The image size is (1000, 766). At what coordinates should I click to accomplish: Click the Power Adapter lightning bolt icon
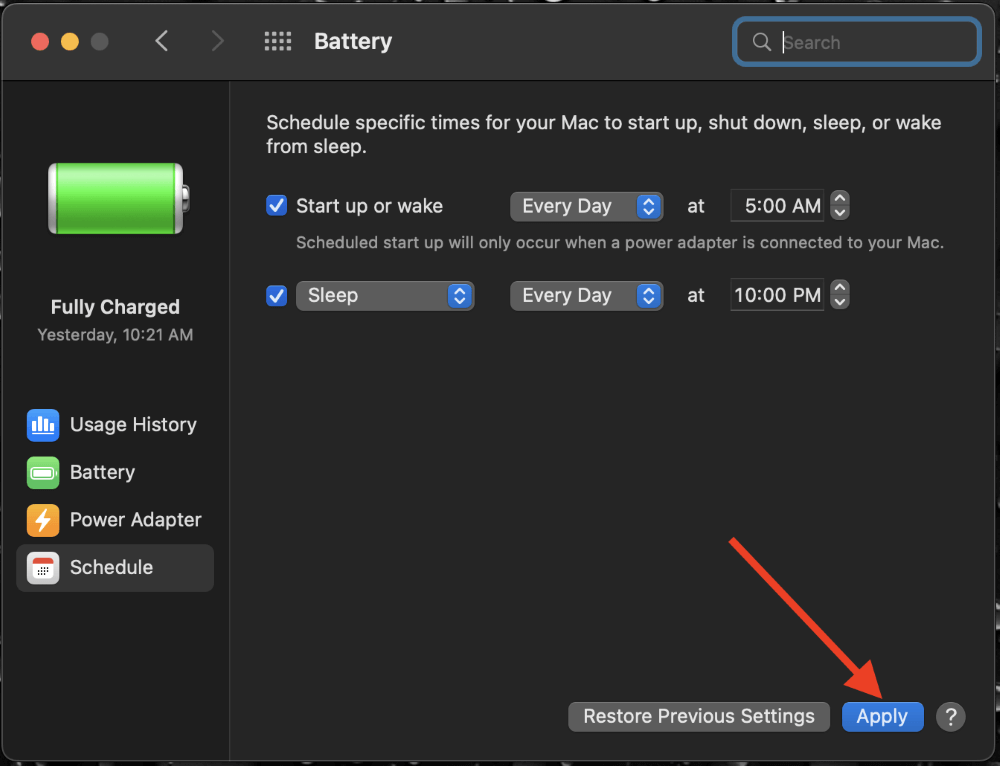tap(43, 520)
